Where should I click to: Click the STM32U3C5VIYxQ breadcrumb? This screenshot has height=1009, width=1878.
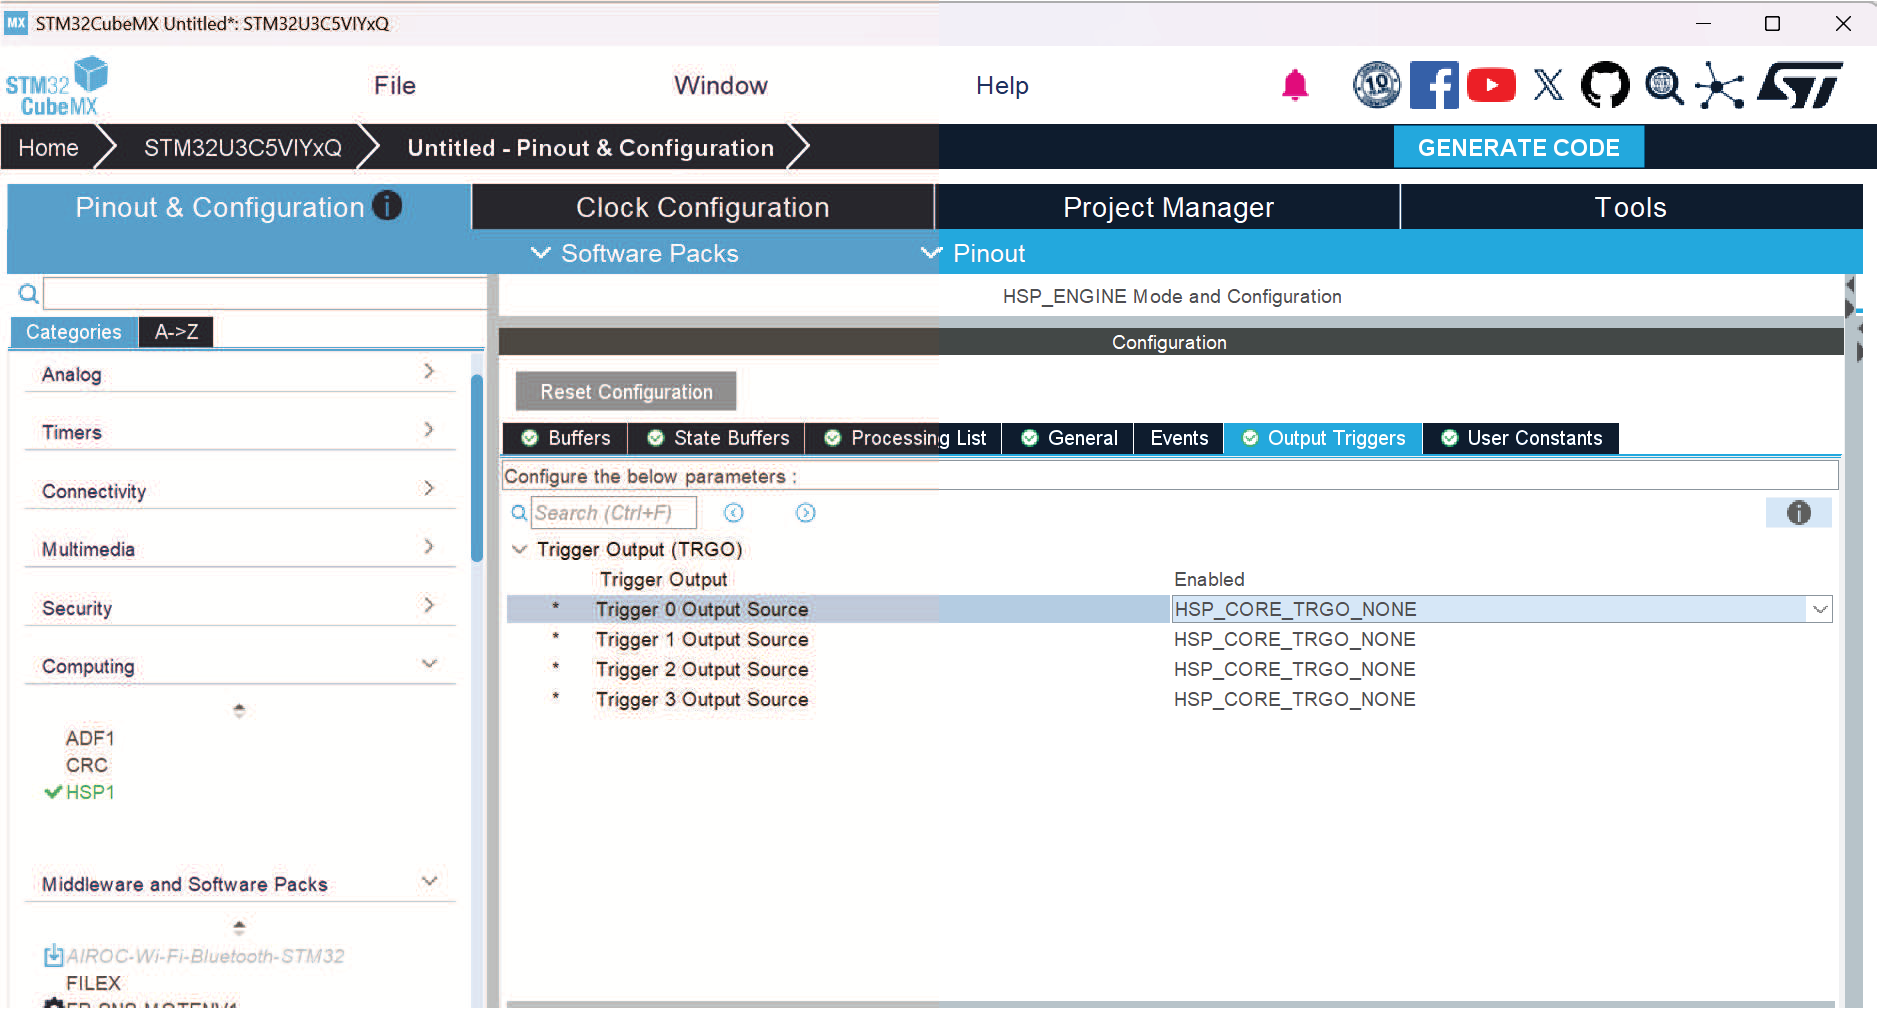click(243, 148)
